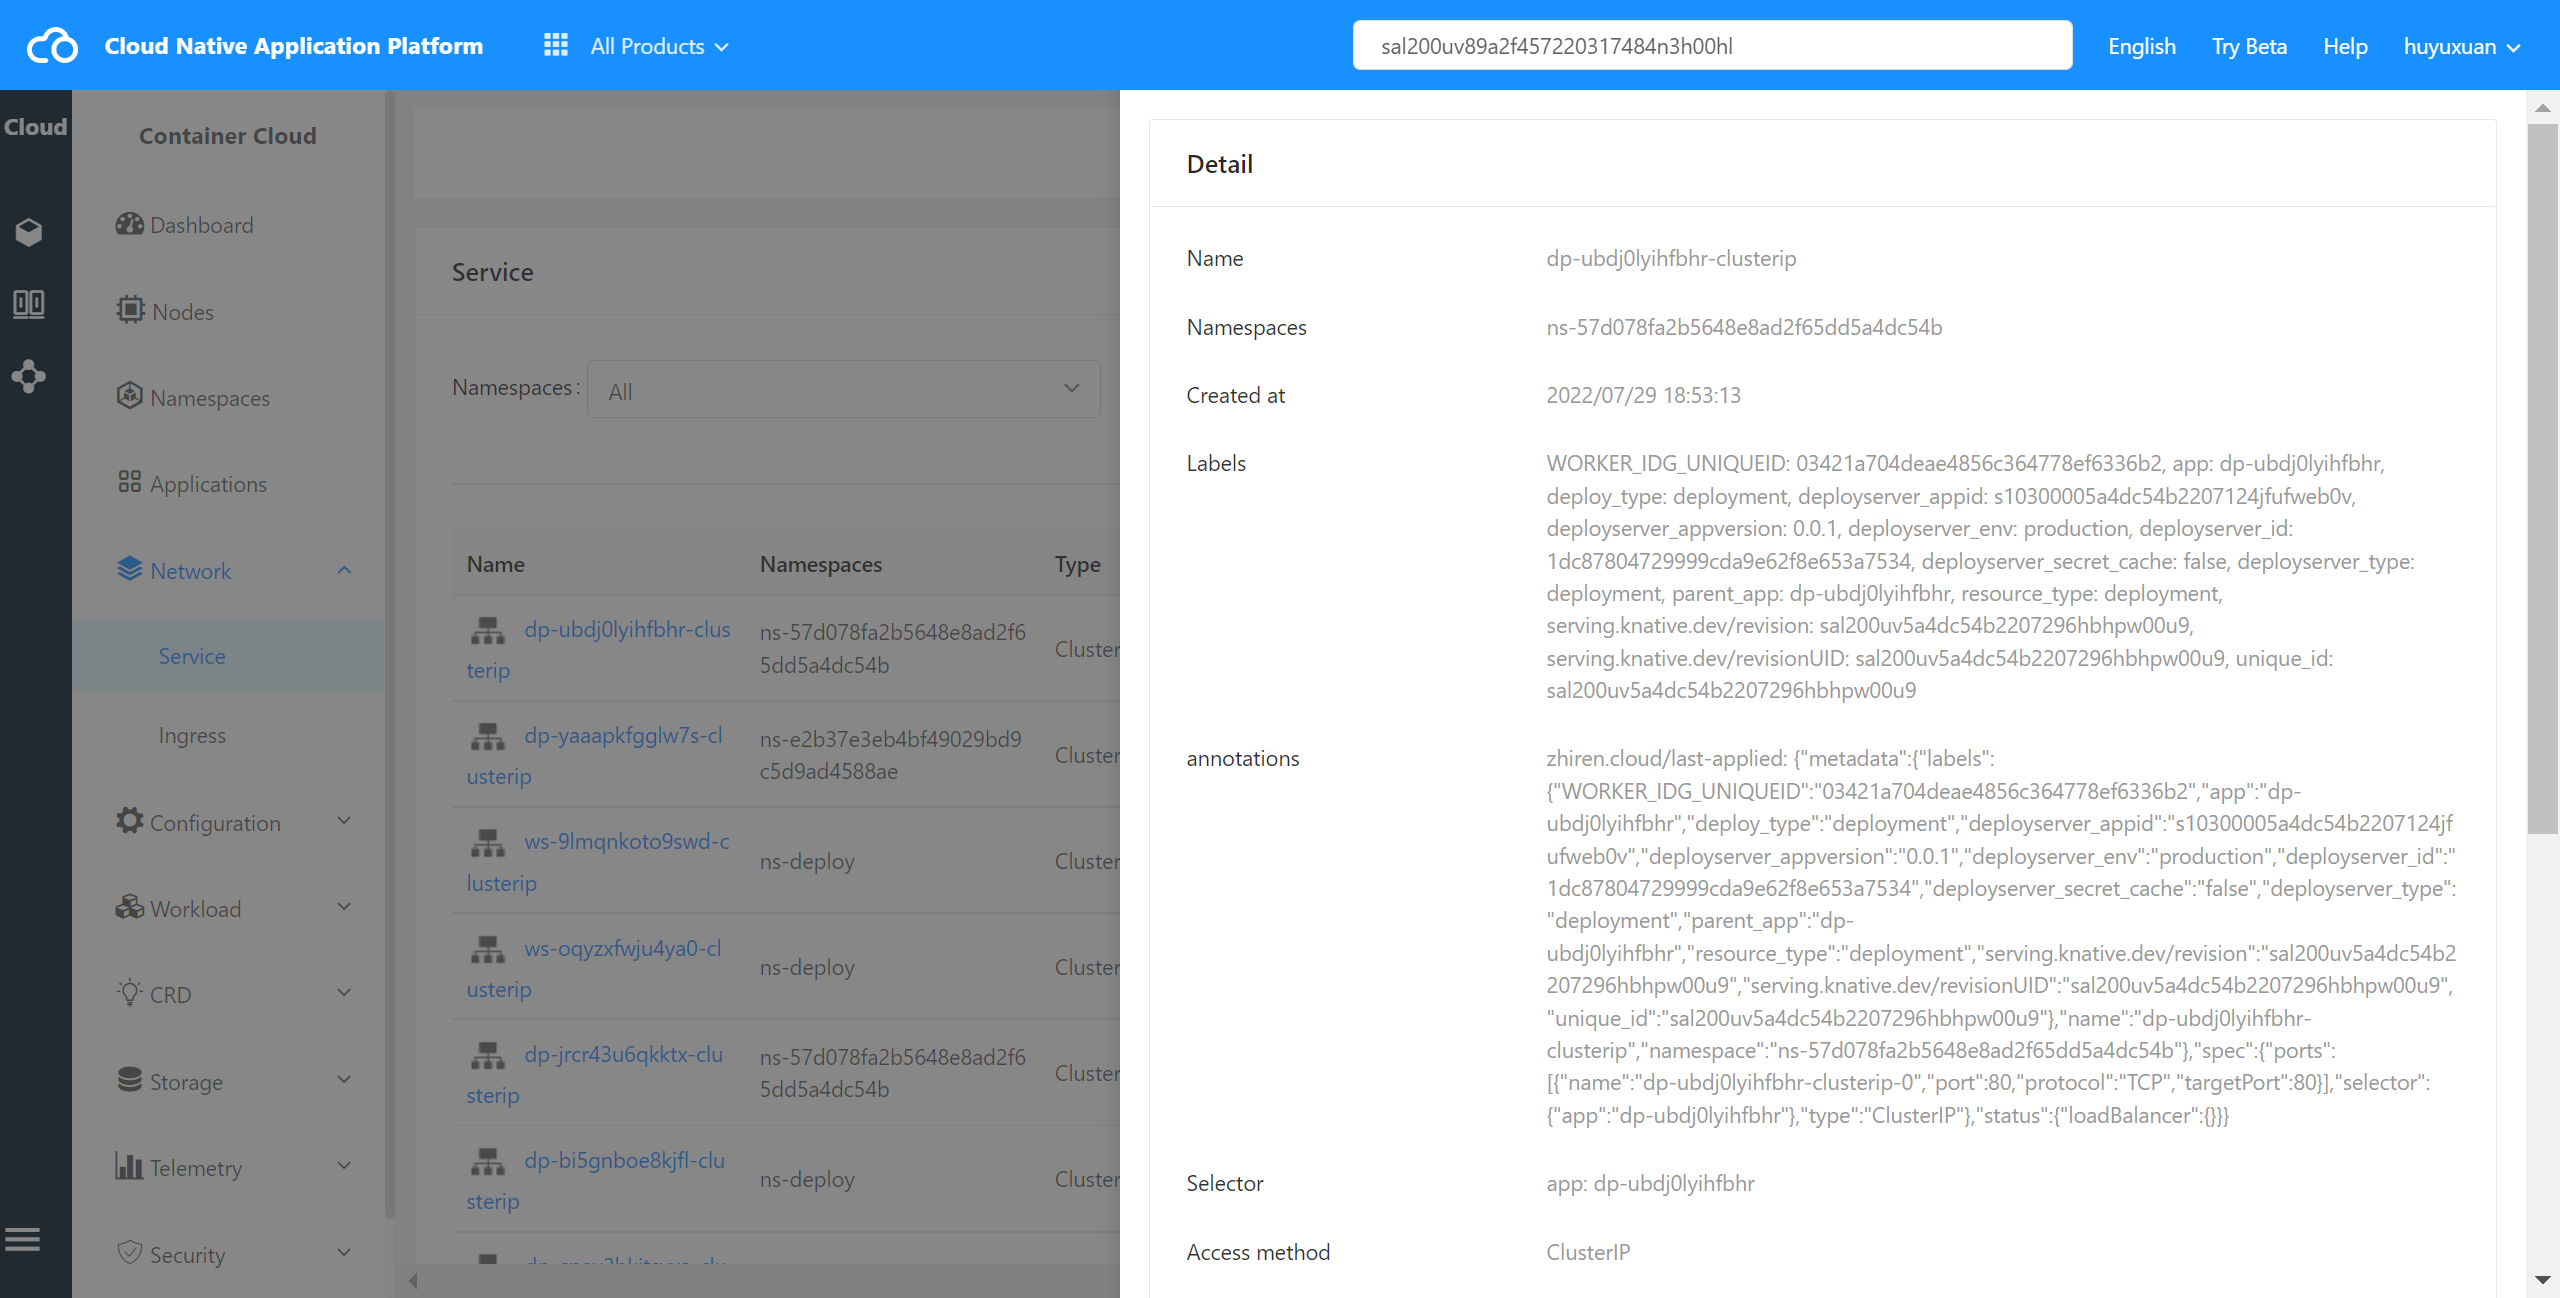Viewport: 2560px width, 1298px height.
Task: Click the scrollbar up arrow in detail panel
Action: pos(2542,108)
